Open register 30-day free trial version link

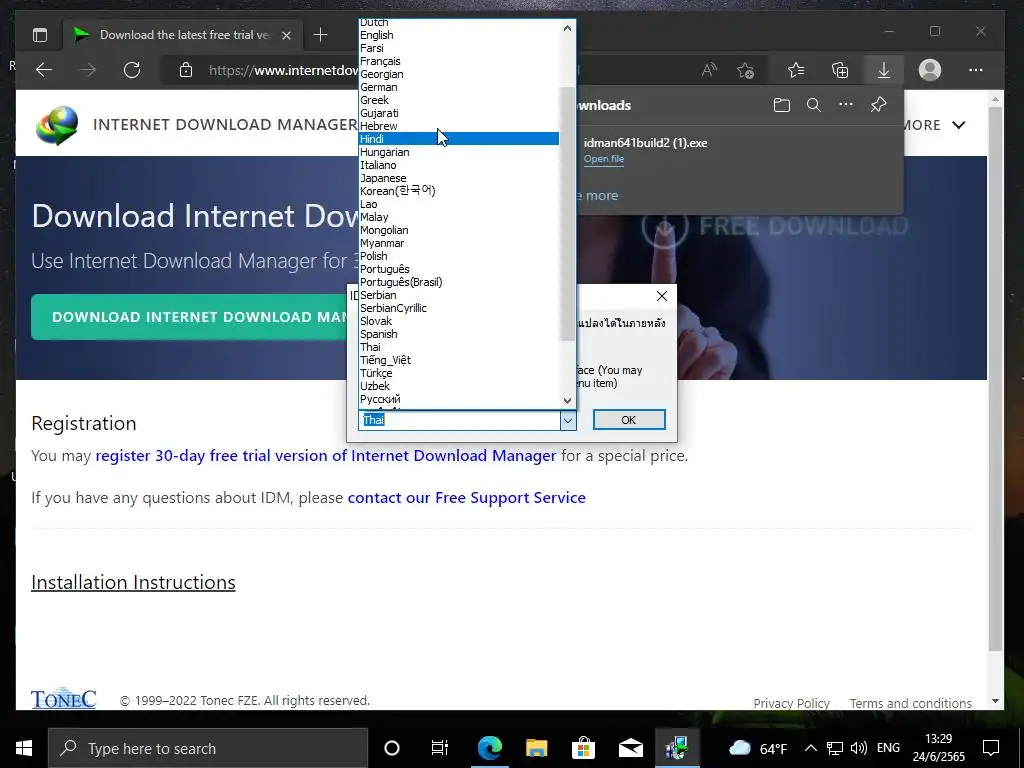(x=325, y=456)
